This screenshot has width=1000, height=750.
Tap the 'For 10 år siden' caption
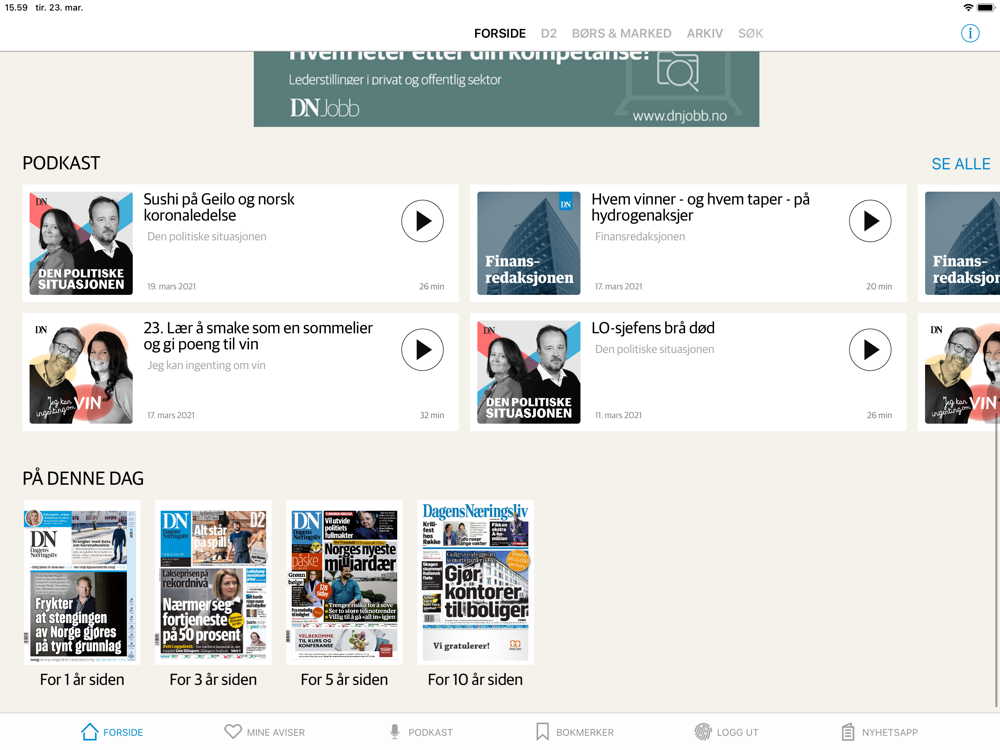point(475,680)
